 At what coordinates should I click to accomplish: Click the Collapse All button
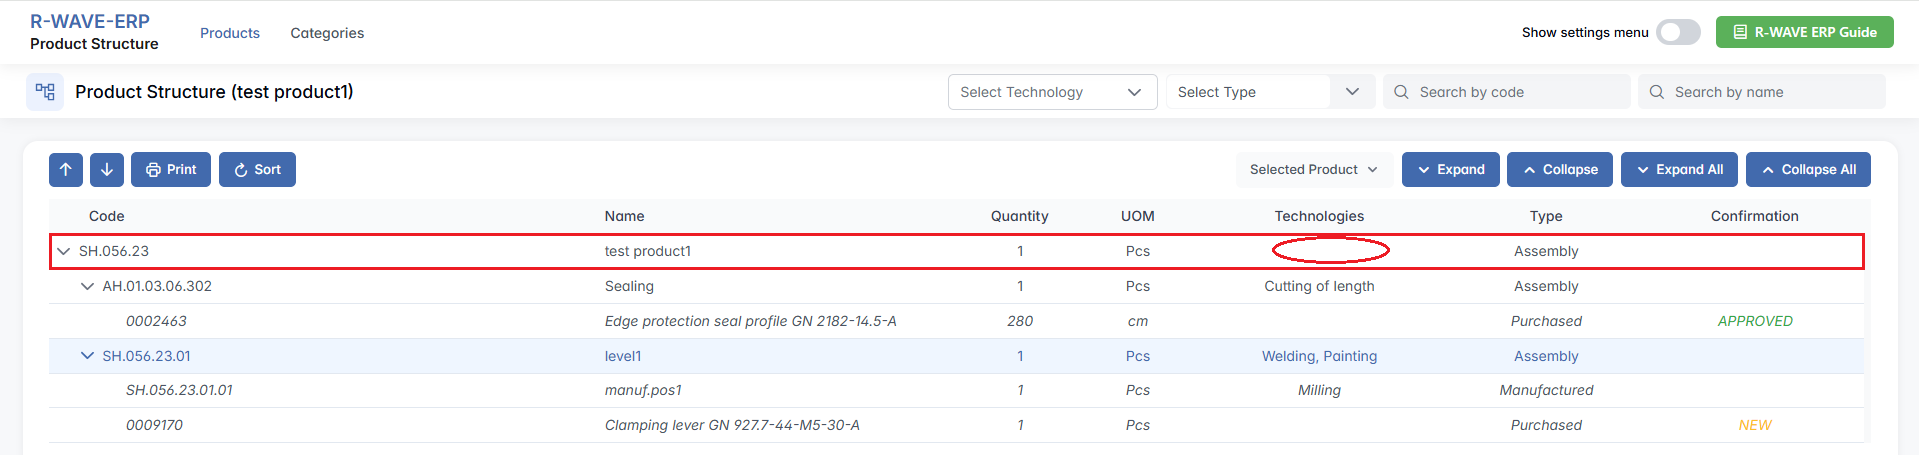(x=1807, y=170)
